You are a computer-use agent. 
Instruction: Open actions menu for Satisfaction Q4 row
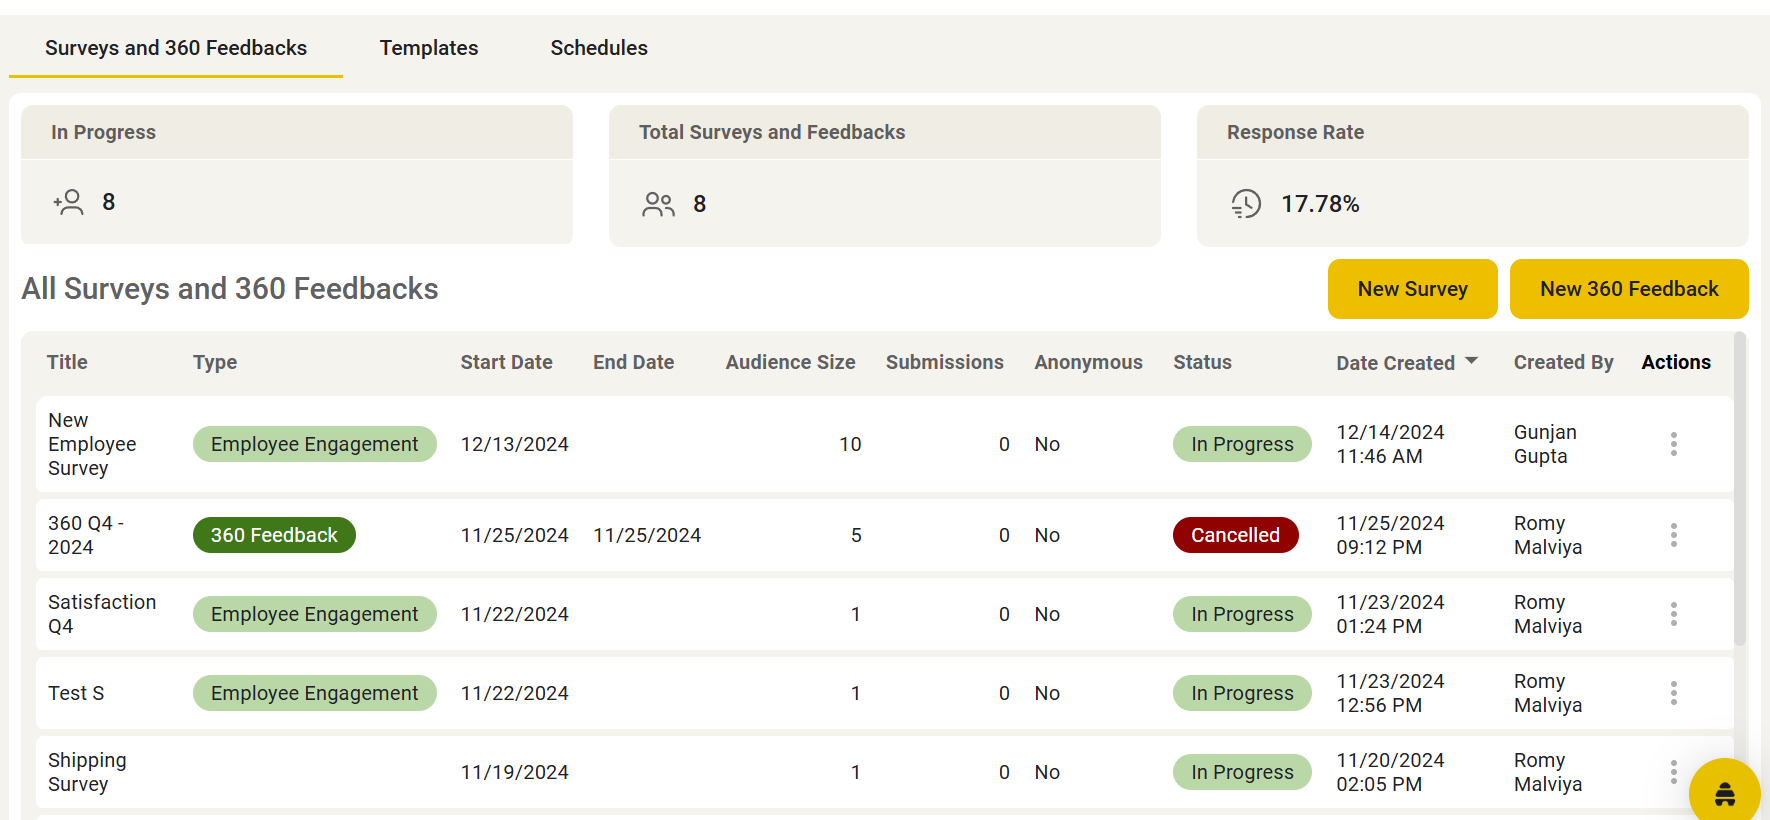[x=1673, y=614]
